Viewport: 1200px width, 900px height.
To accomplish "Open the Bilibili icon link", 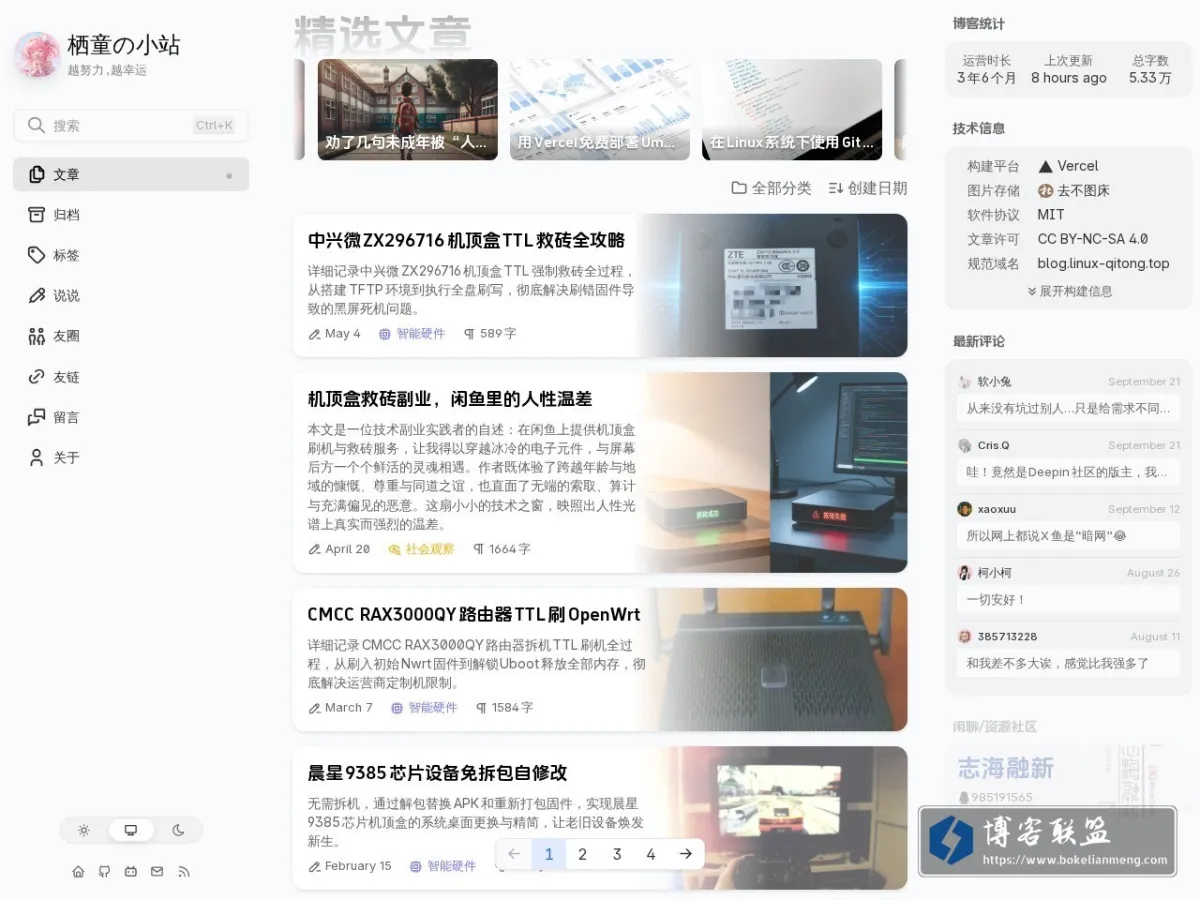I will coord(131,872).
